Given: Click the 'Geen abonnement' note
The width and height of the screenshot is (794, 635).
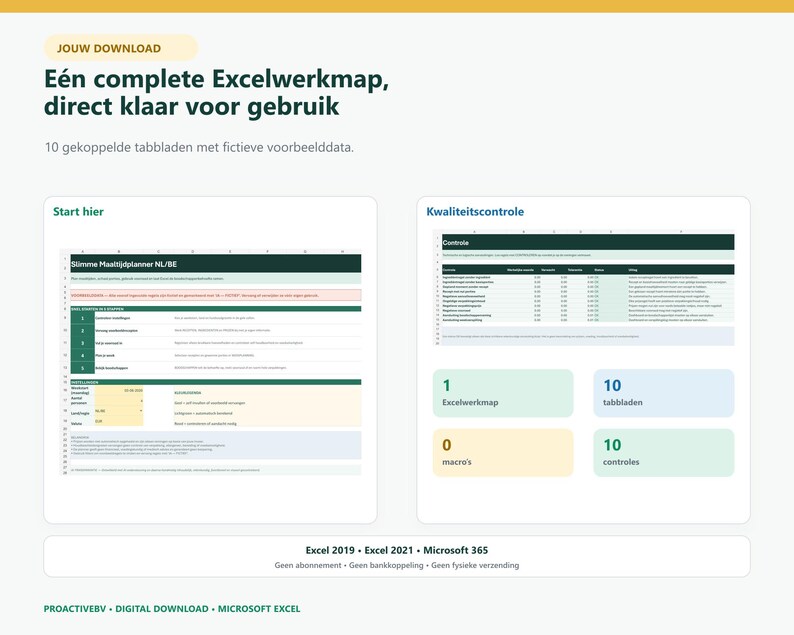Looking at the screenshot, I should pyautogui.click(x=308, y=565).
